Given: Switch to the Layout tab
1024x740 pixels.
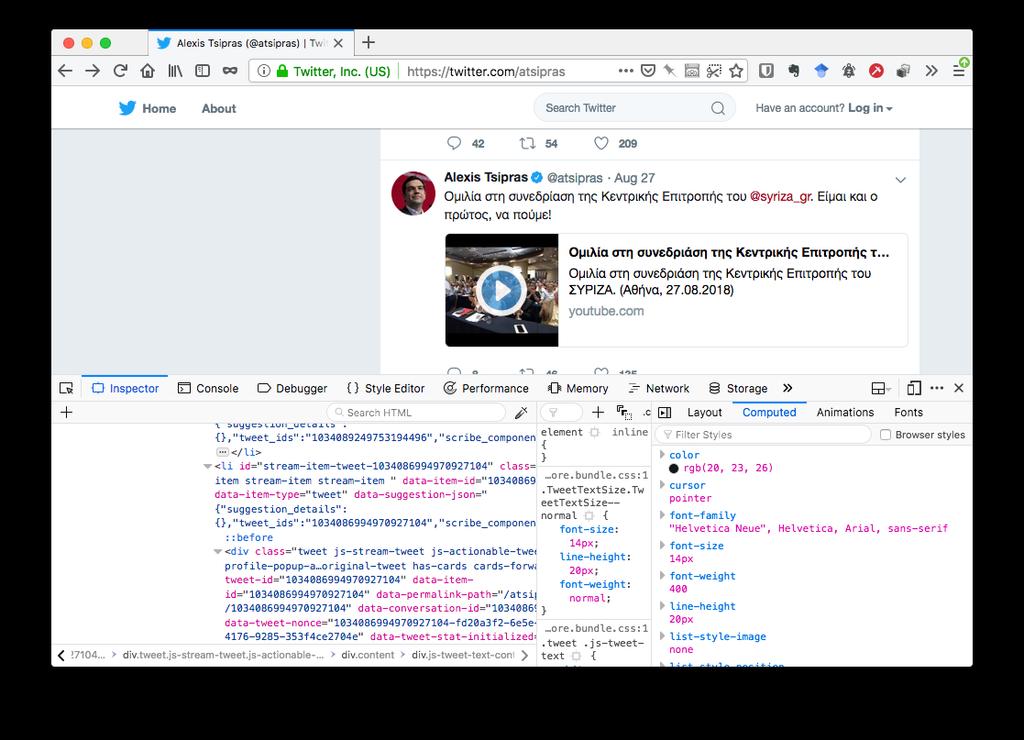Looking at the screenshot, I should point(704,412).
